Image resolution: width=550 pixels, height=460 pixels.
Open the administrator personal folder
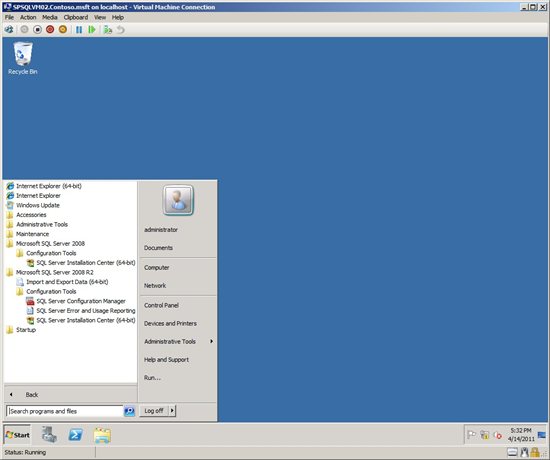(161, 230)
